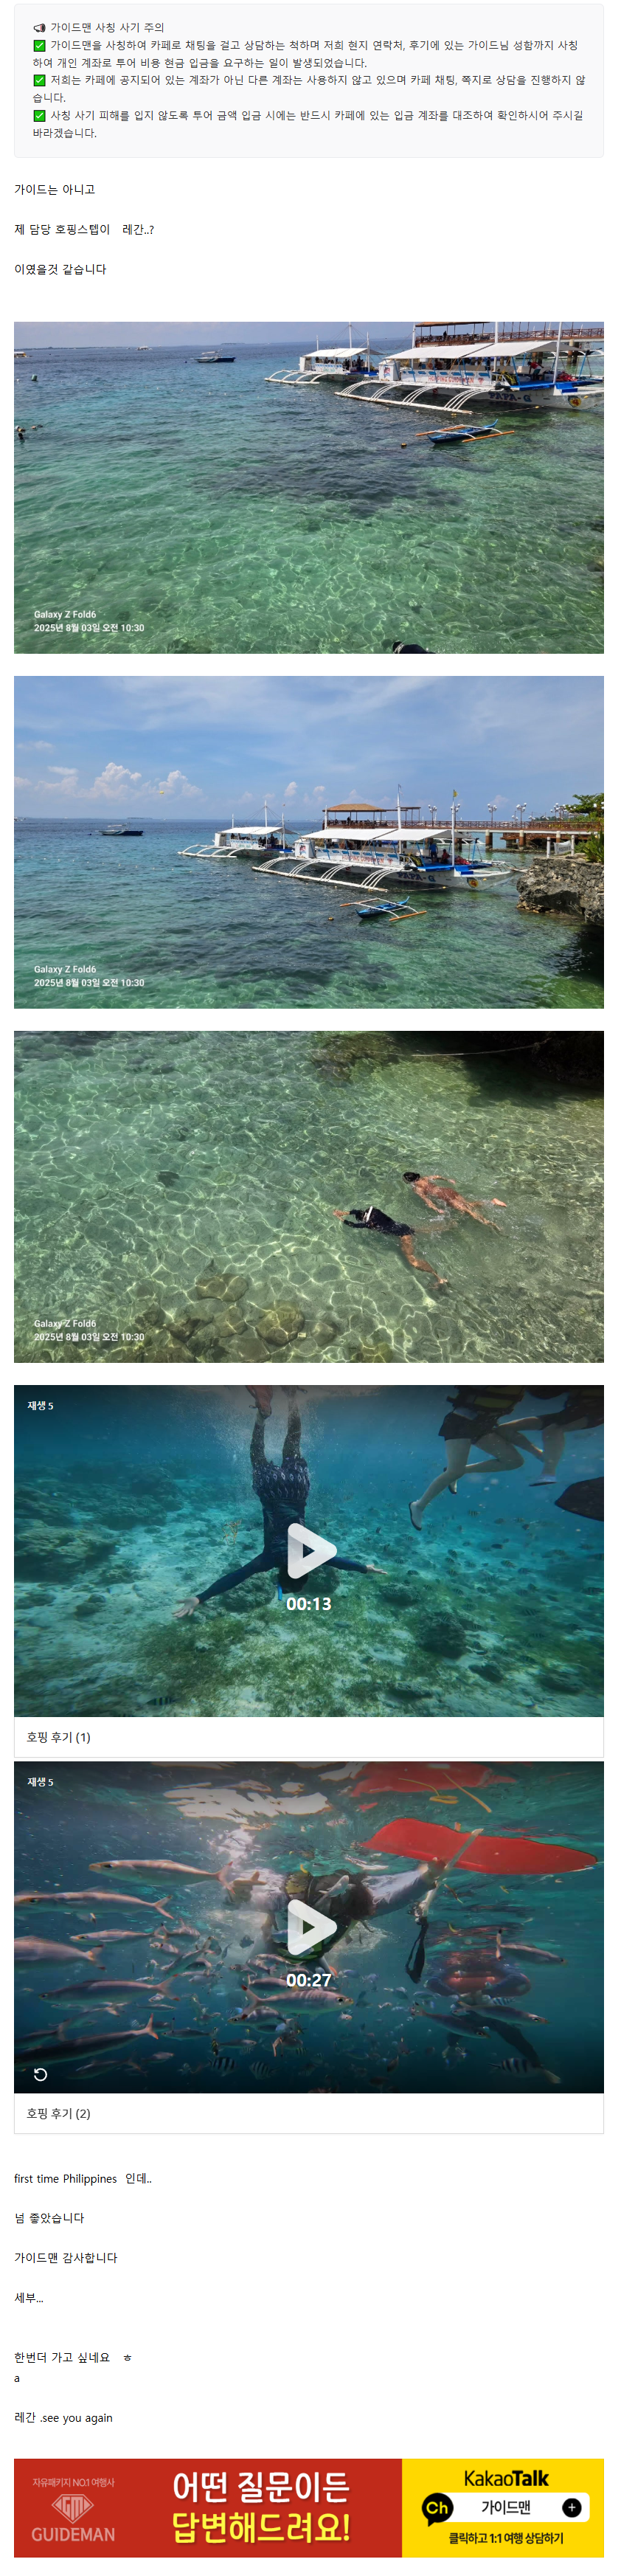
Task: Open the first photo of boats at sea
Action: pyautogui.click(x=309, y=487)
